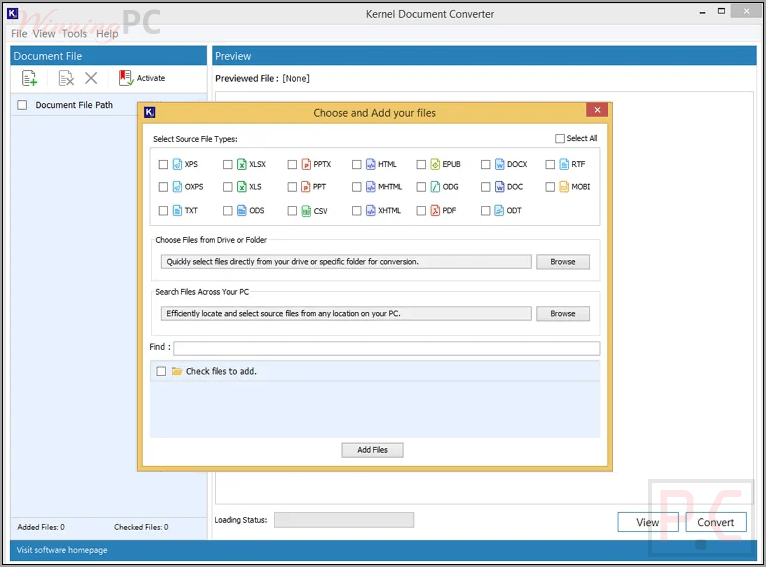Click the OXPS file type icon
This screenshot has width=766, height=567.
tap(177, 187)
